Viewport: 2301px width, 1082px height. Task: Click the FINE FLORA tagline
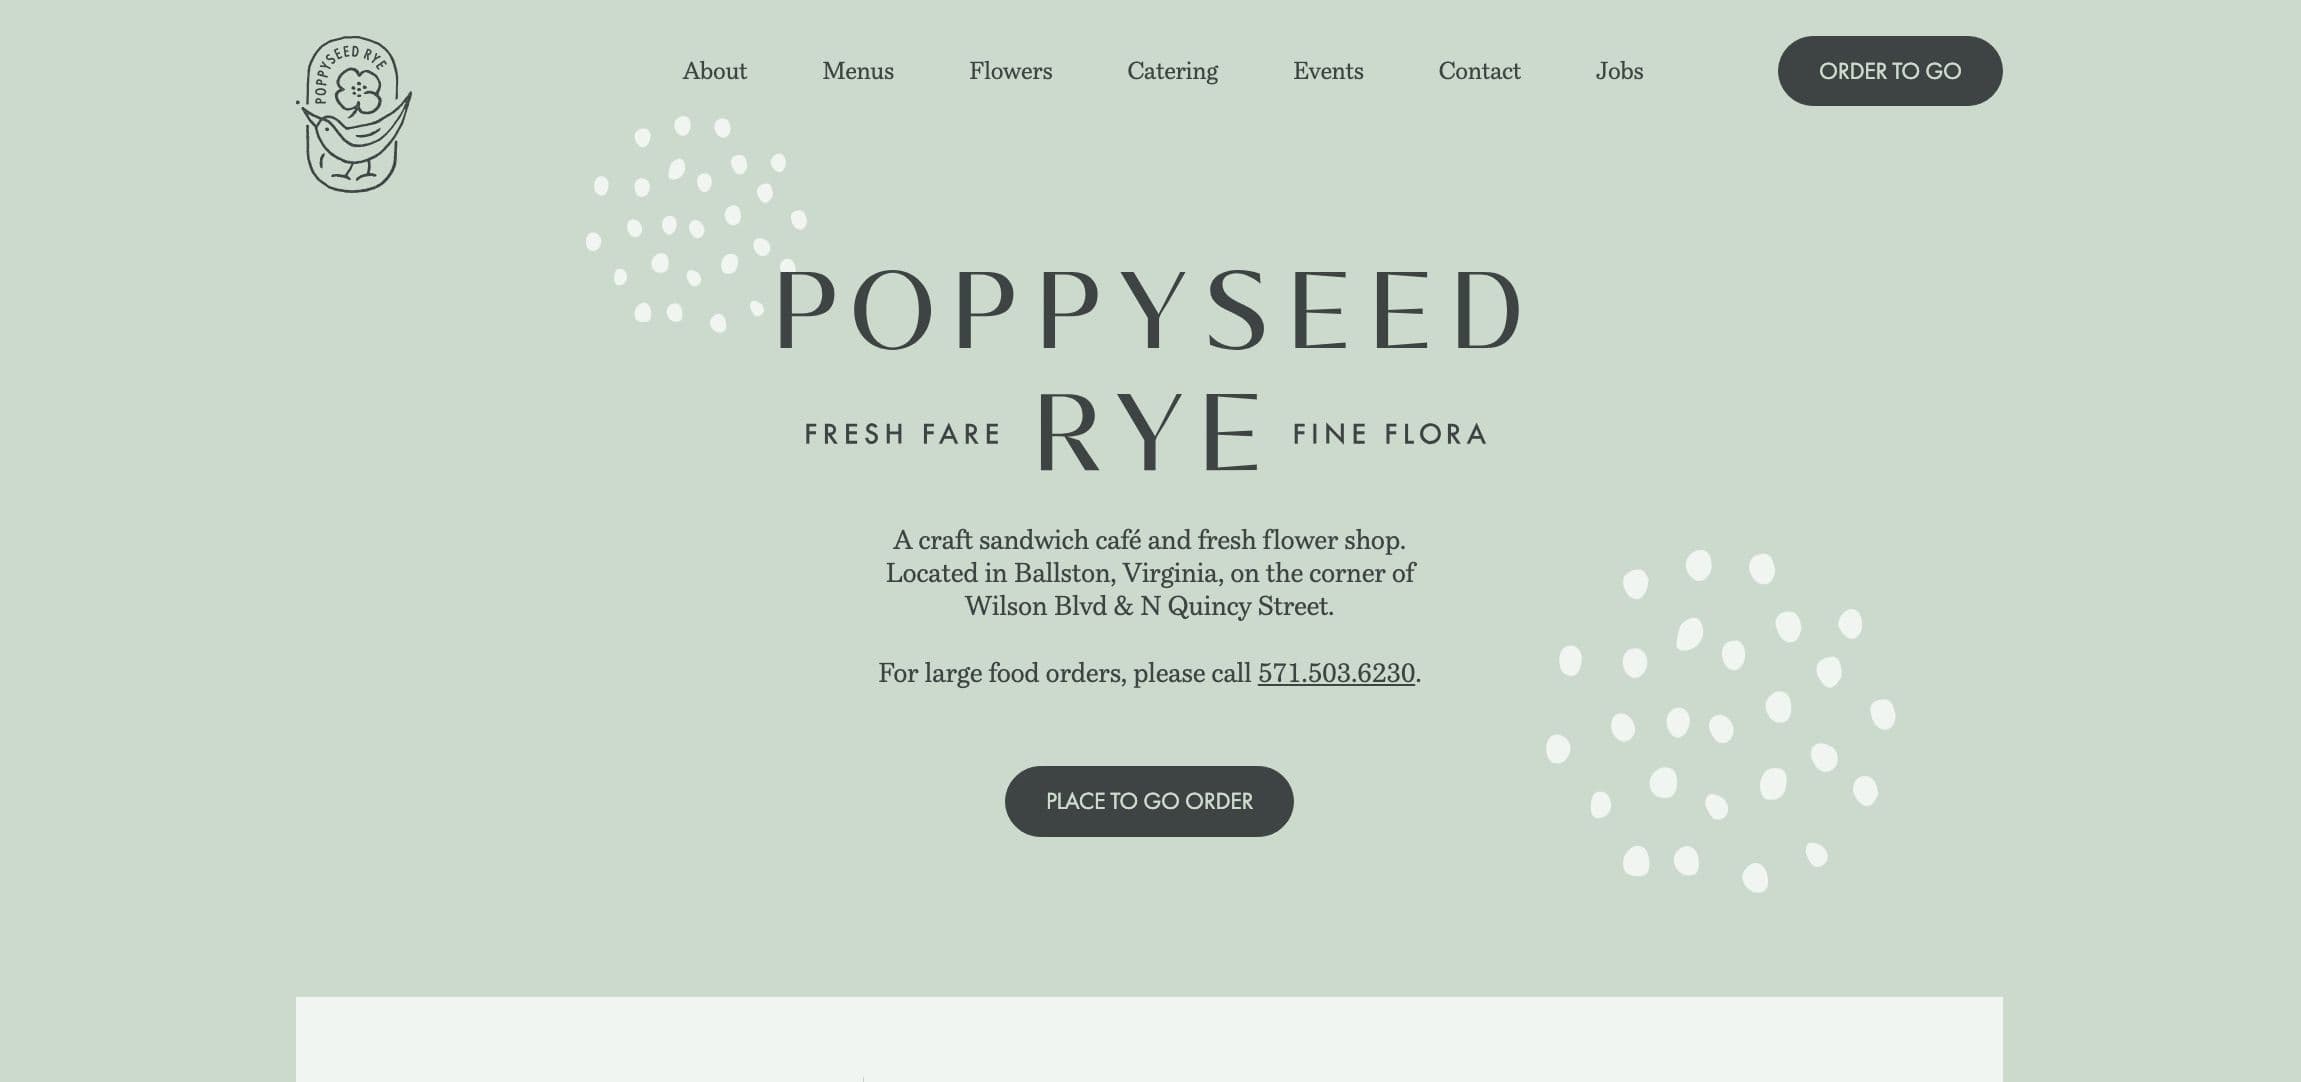(x=1389, y=434)
